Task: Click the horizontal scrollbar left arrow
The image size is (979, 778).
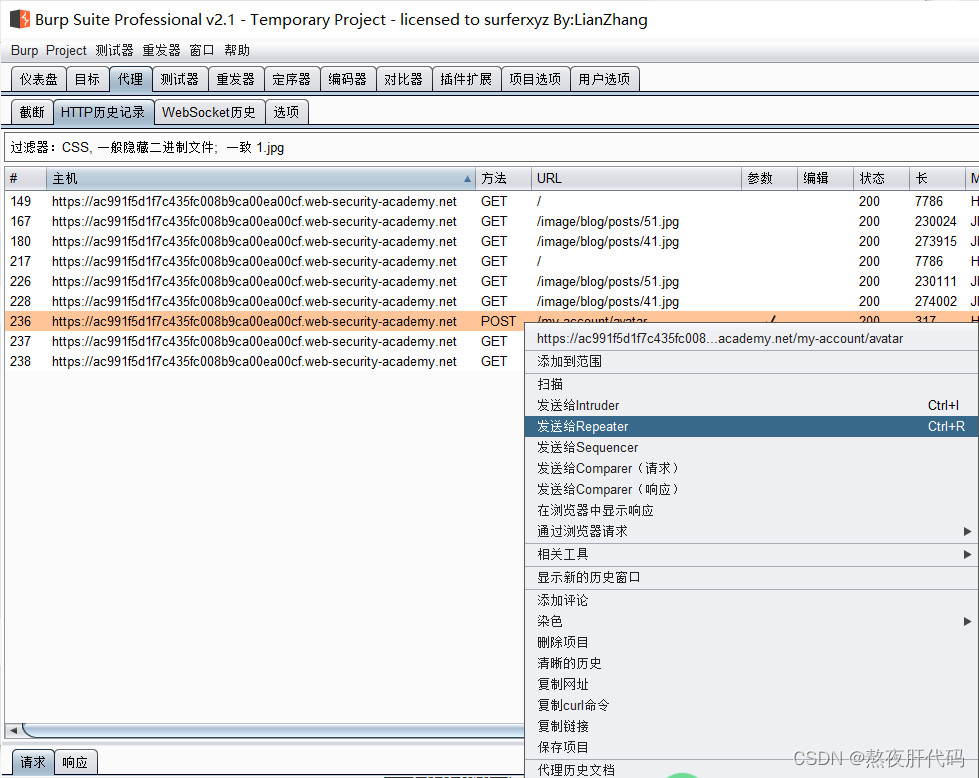Action: click(13, 730)
